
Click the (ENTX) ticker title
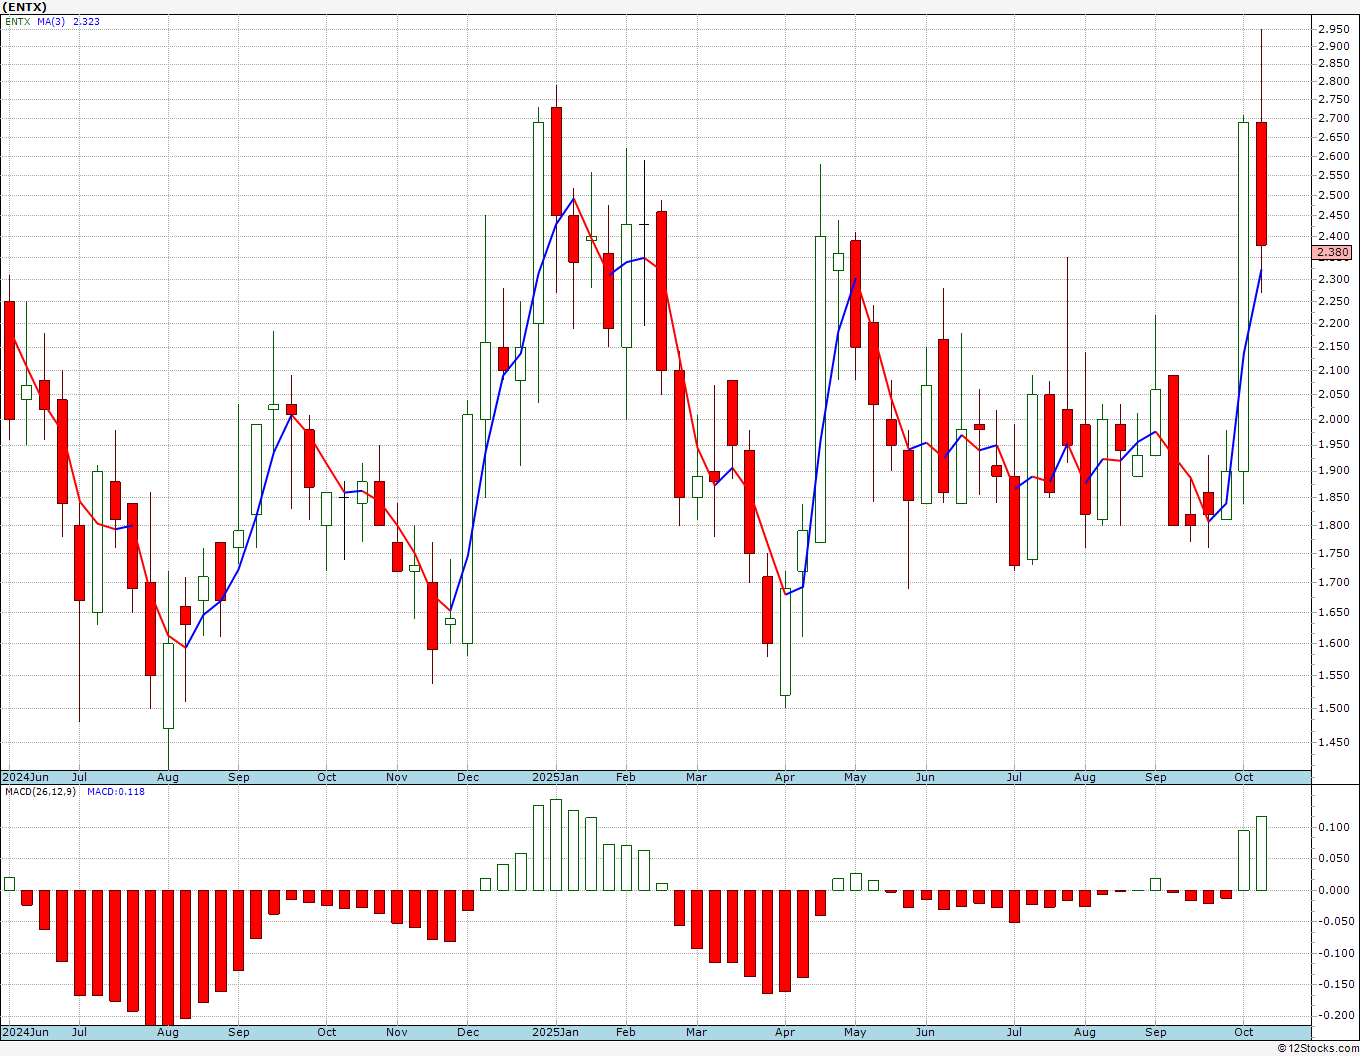(25, 7)
